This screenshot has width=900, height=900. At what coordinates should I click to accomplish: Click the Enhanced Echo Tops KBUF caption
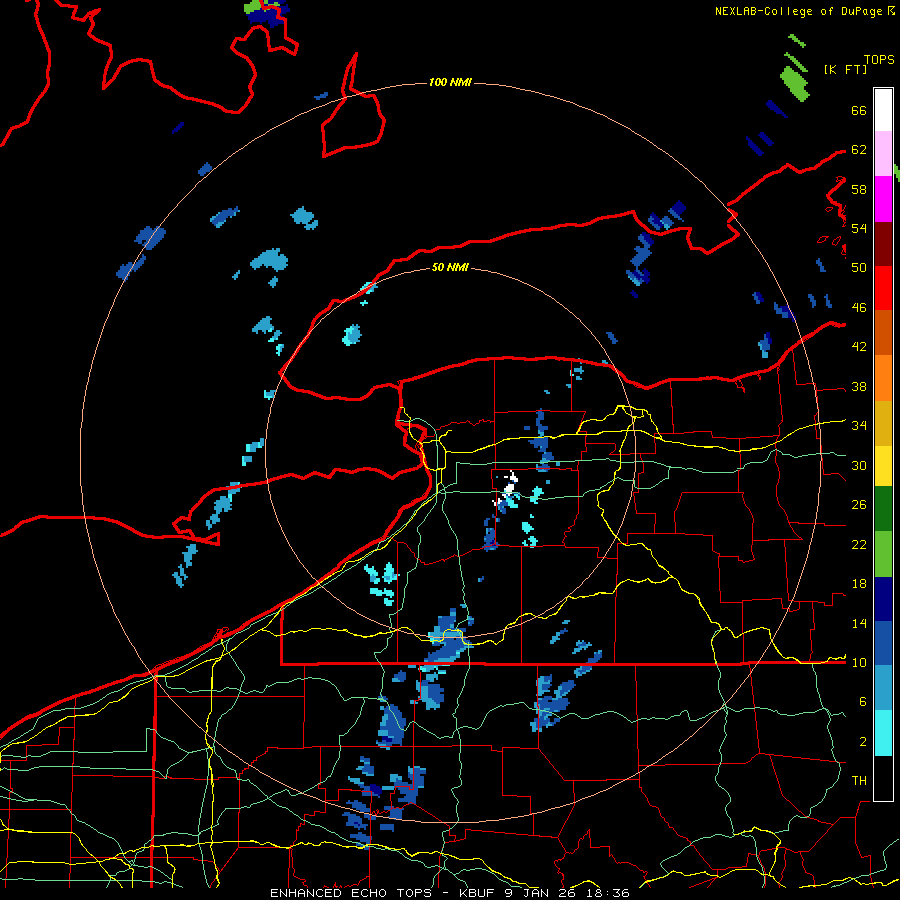450,893
